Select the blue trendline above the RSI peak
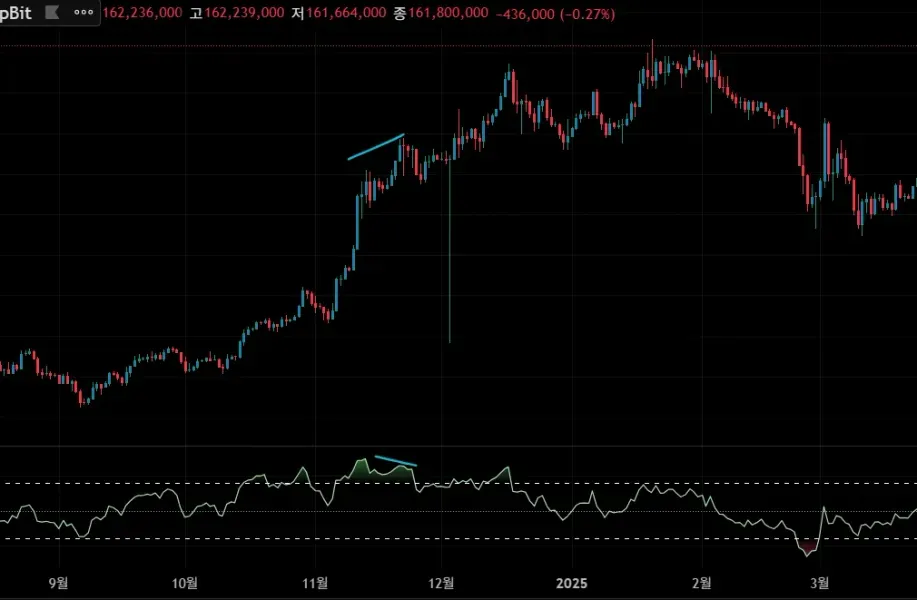The image size is (917, 600). tap(396, 461)
